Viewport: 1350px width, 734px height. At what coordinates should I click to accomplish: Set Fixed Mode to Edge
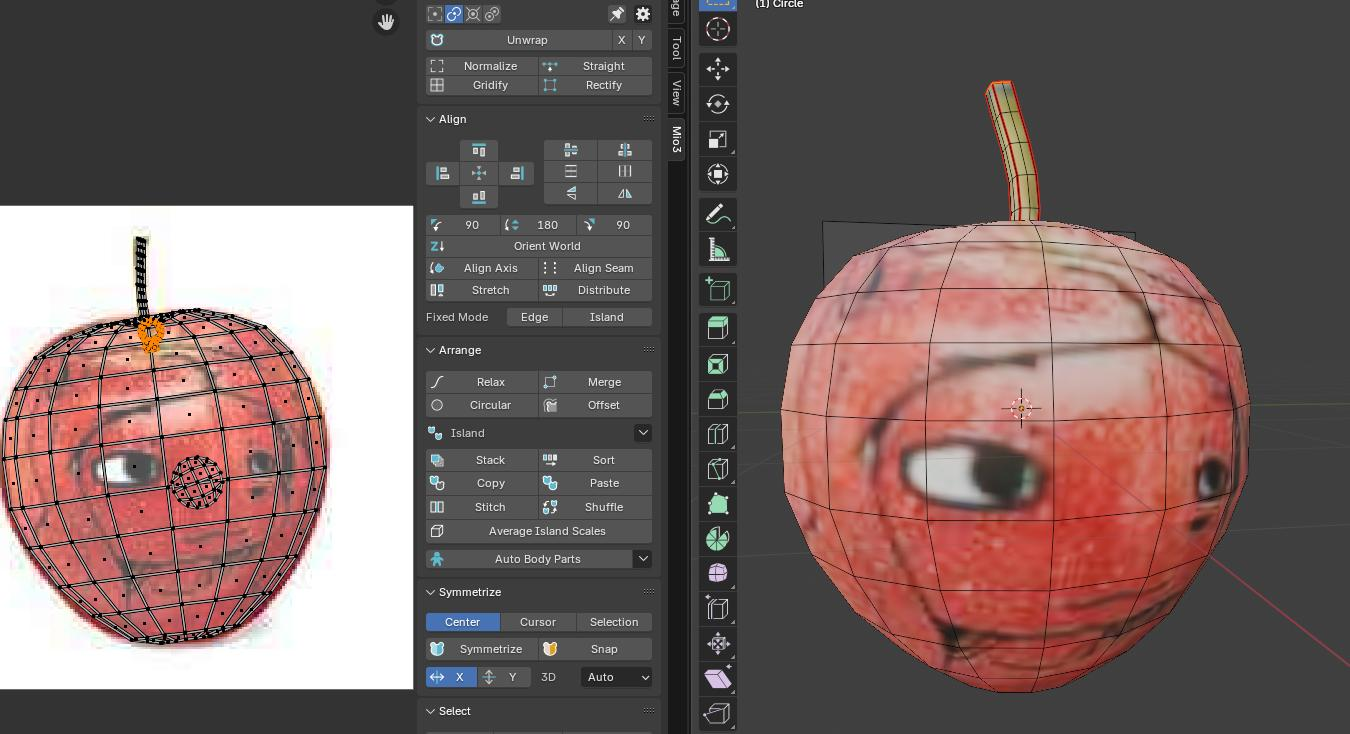(x=534, y=317)
